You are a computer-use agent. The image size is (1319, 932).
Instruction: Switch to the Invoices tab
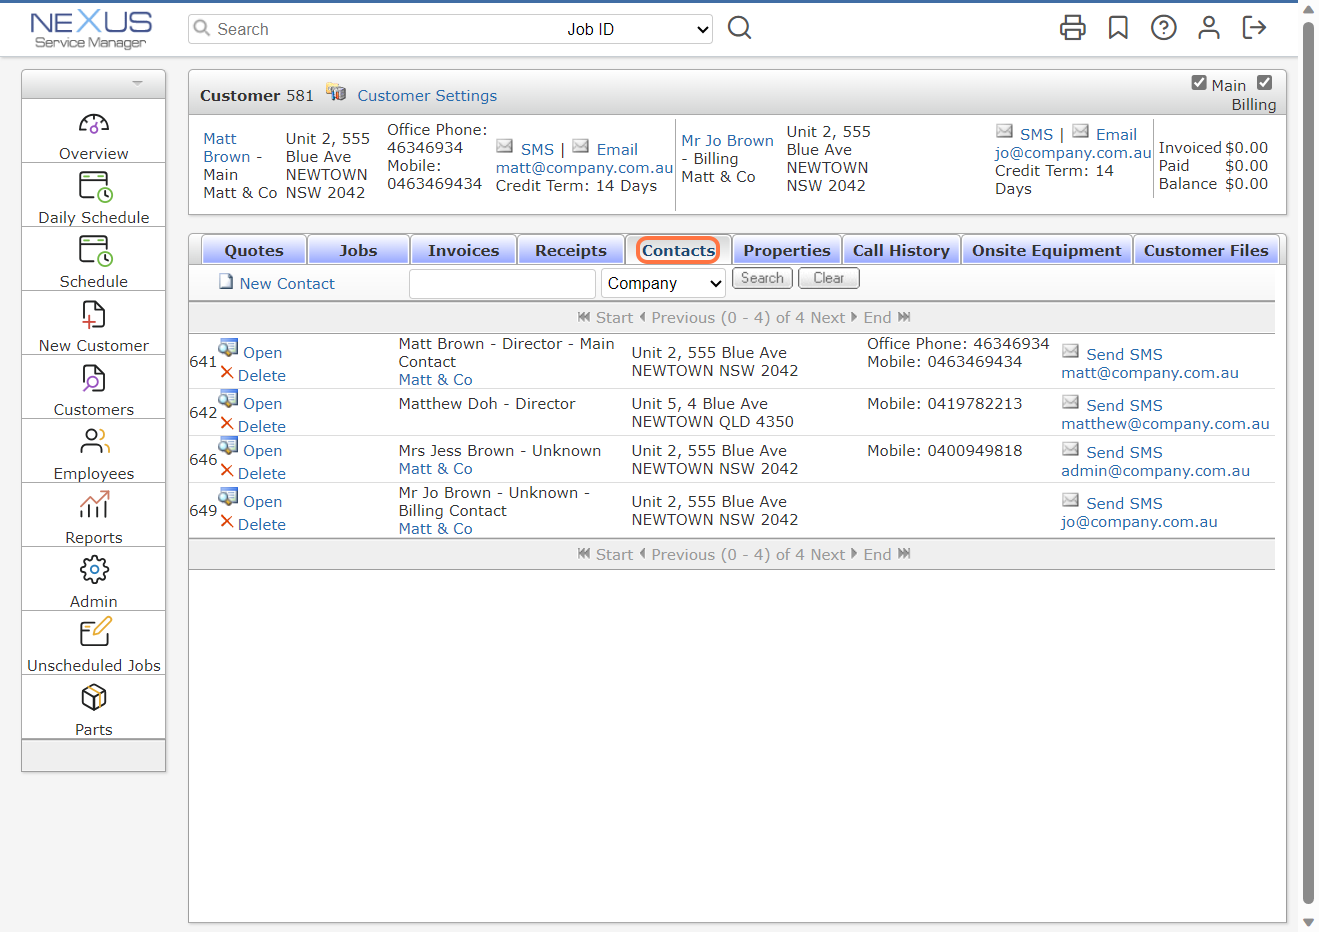pyautogui.click(x=463, y=249)
